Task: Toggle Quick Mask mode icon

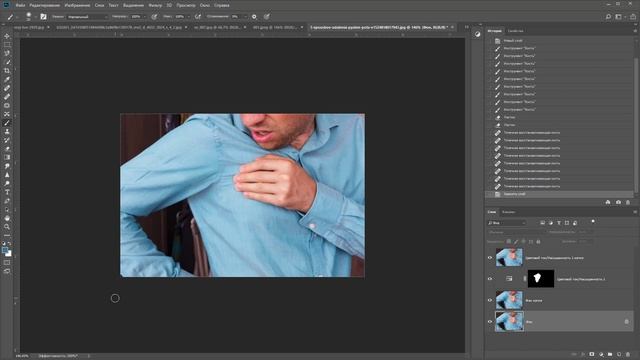Action: [x=7, y=262]
